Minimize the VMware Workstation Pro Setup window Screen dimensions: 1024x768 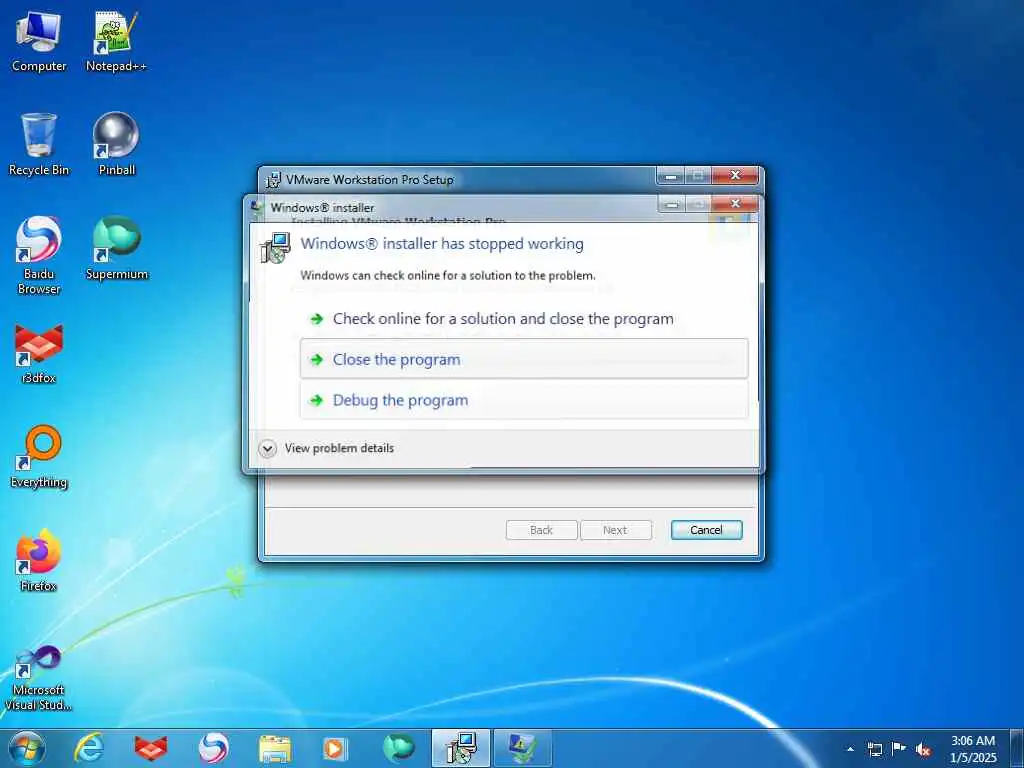click(670, 176)
